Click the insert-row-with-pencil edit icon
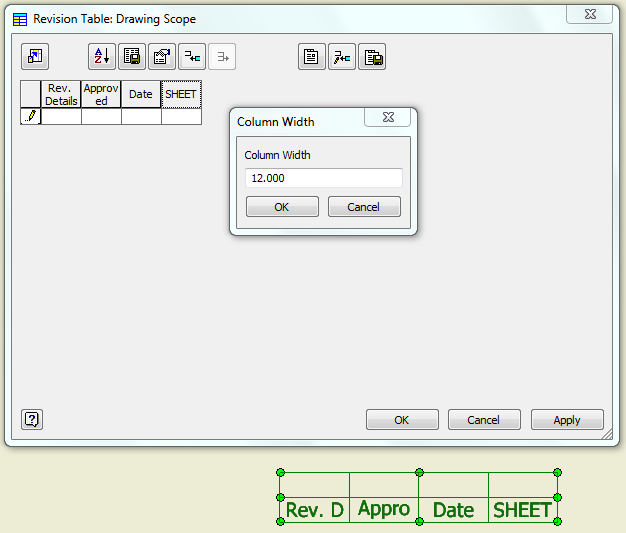Screen dimensions: 626x533 coord(342,56)
